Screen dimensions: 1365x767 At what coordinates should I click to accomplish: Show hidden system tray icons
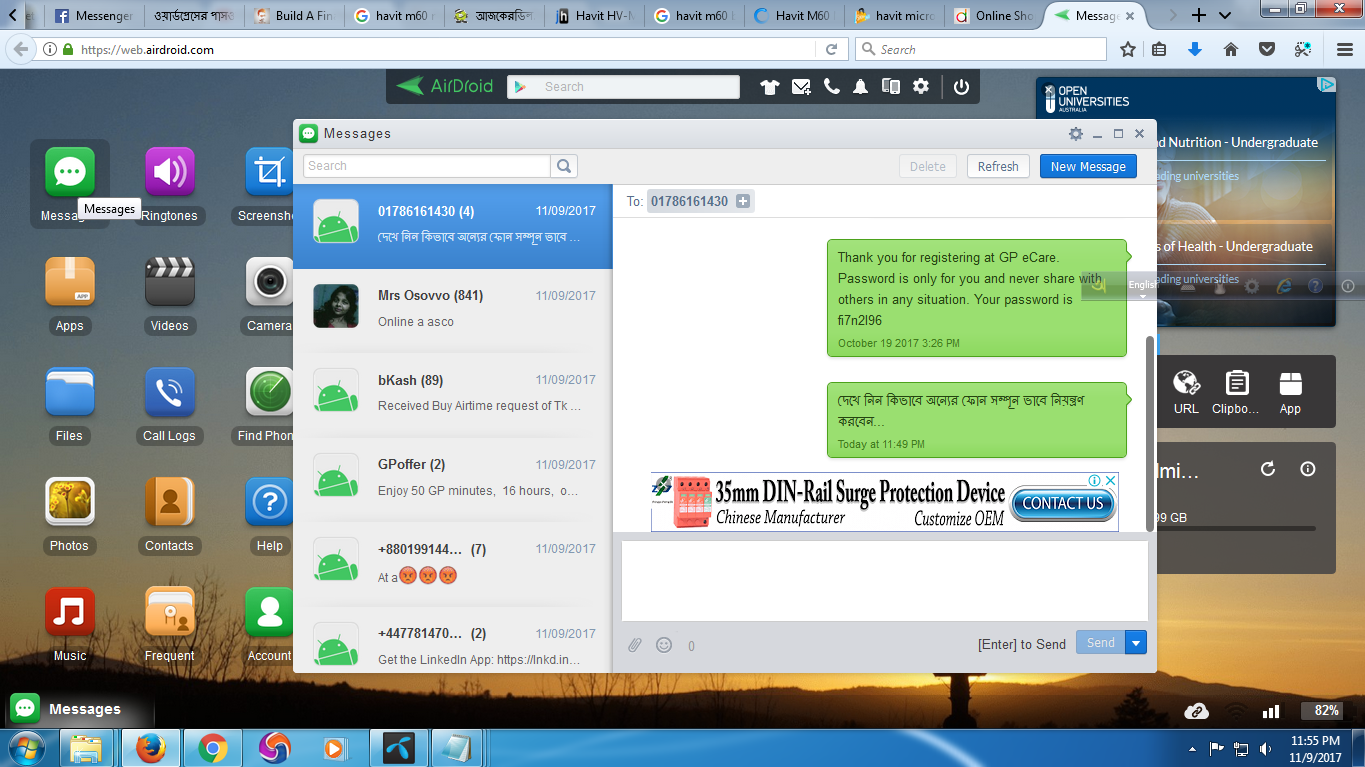click(1192, 748)
